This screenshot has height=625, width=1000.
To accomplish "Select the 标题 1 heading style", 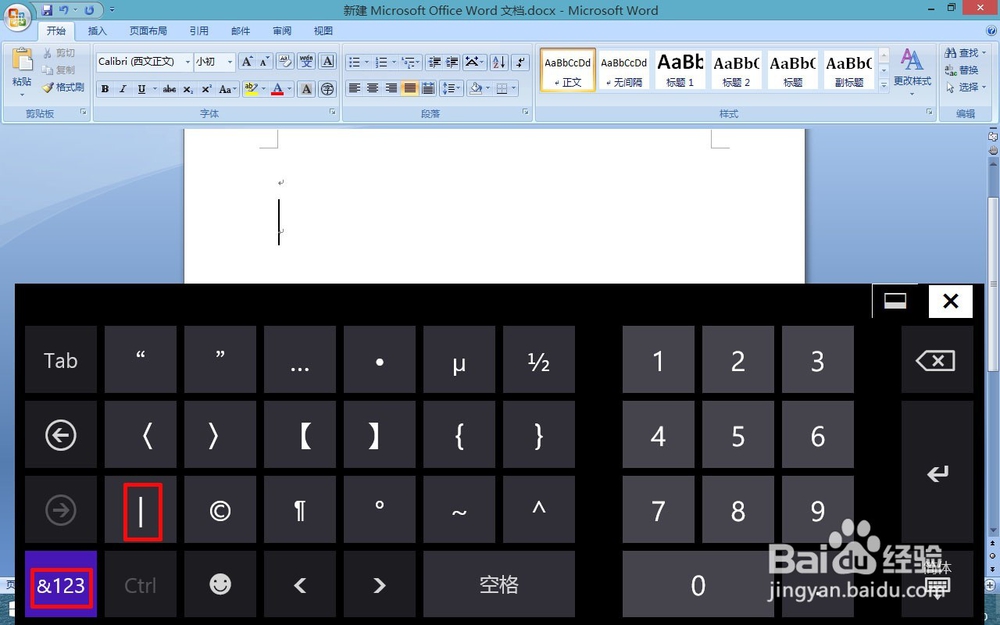I will coord(680,70).
